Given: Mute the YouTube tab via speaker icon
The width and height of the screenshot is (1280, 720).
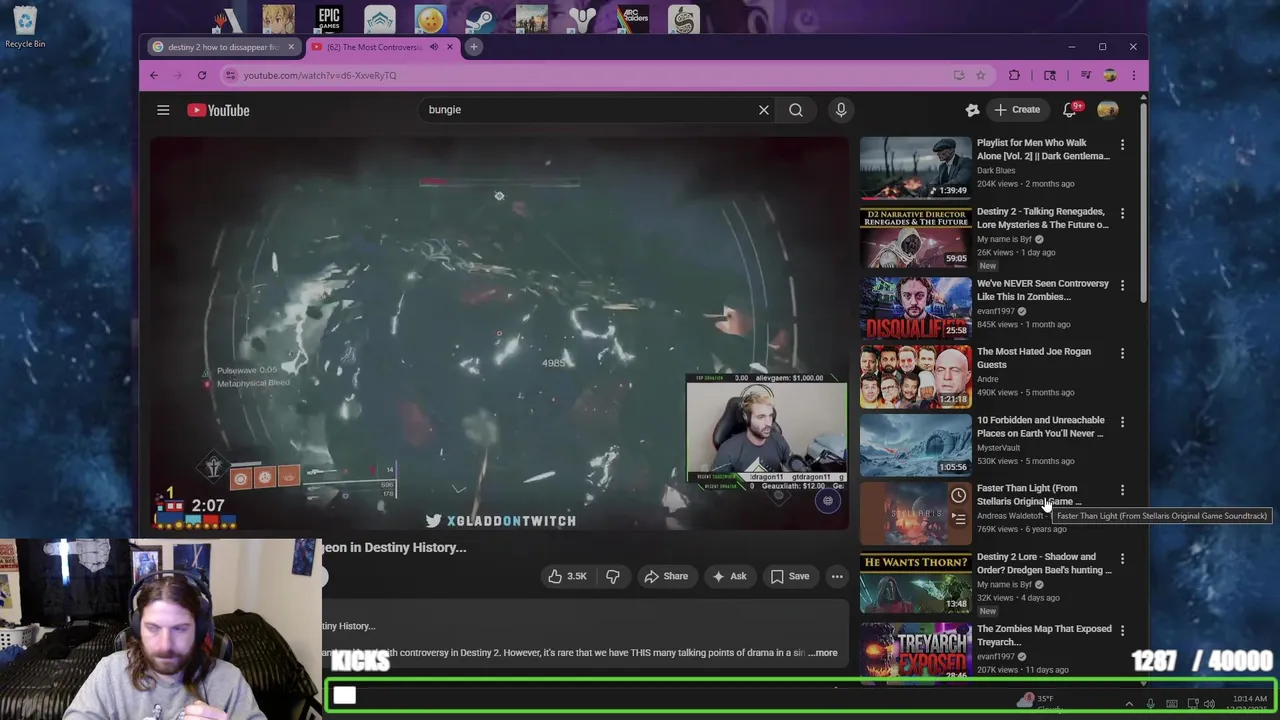Looking at the screenshot, I should click(433, 47).
